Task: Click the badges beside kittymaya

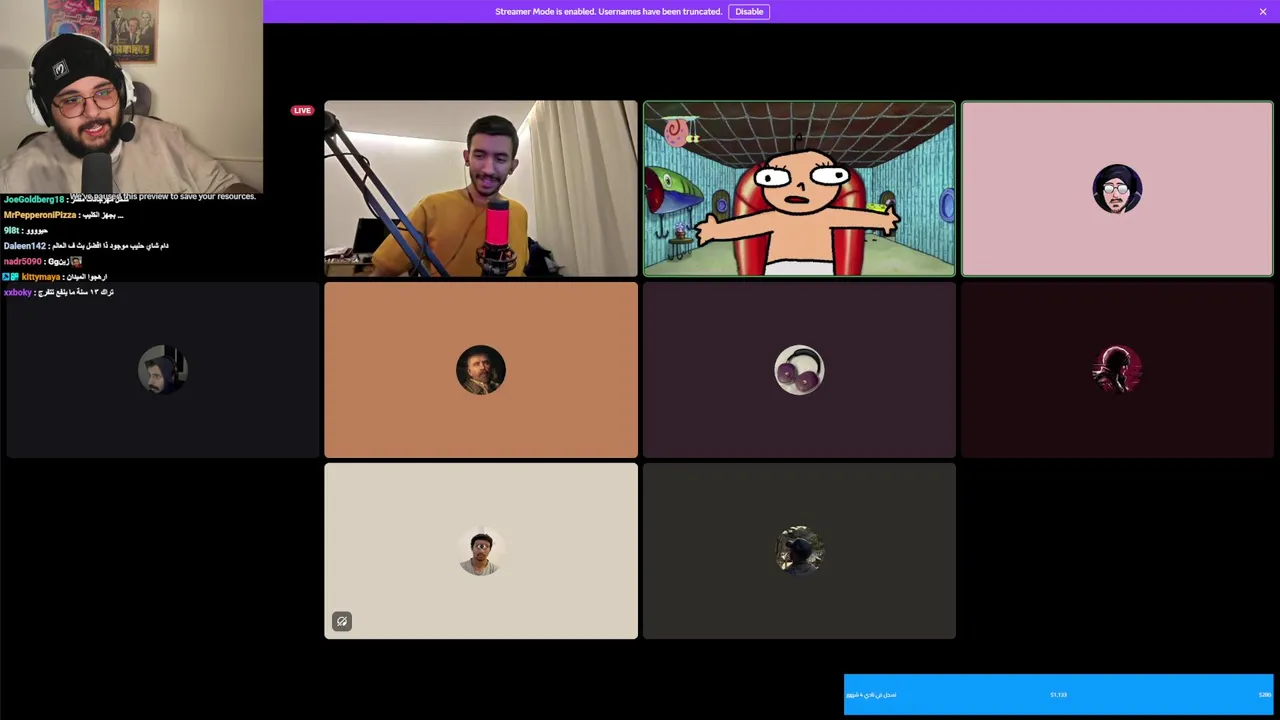Action: tap(11, 277)
